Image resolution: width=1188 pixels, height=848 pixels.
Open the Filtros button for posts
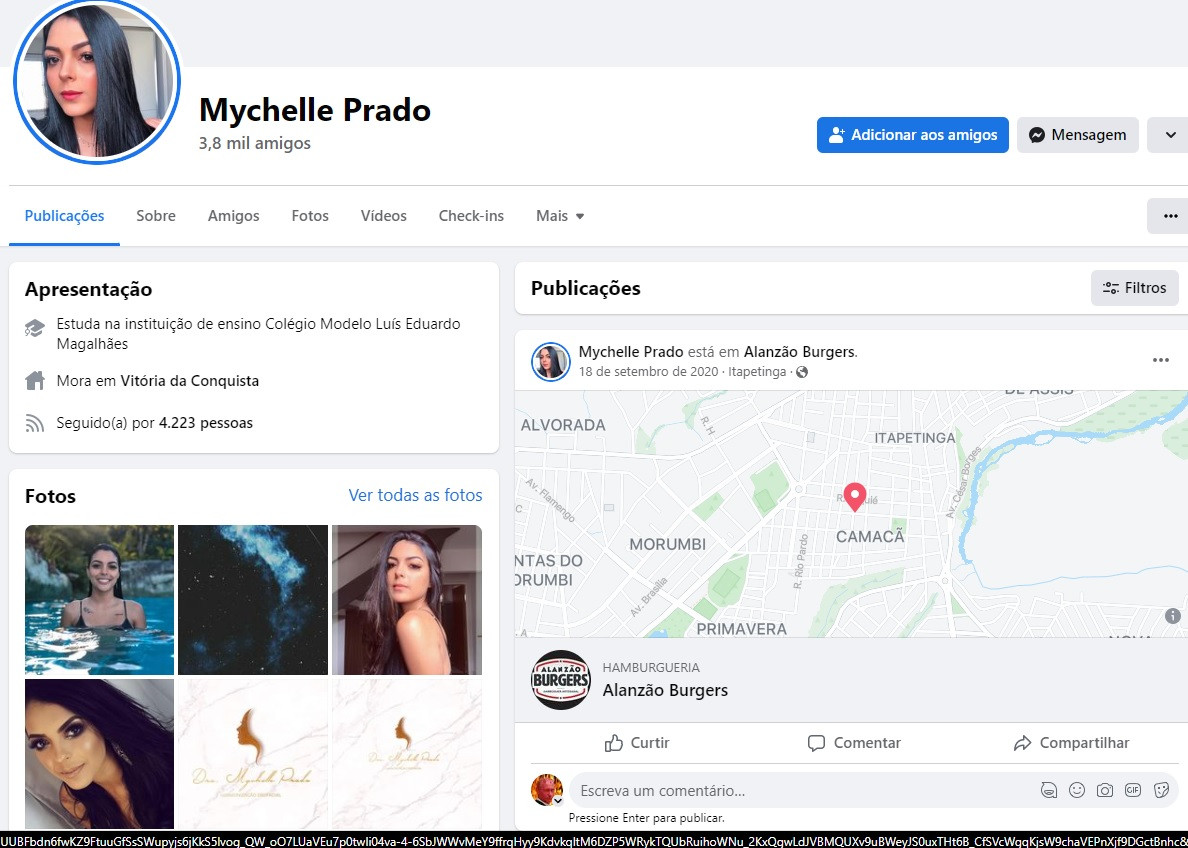click(1134, 288)
